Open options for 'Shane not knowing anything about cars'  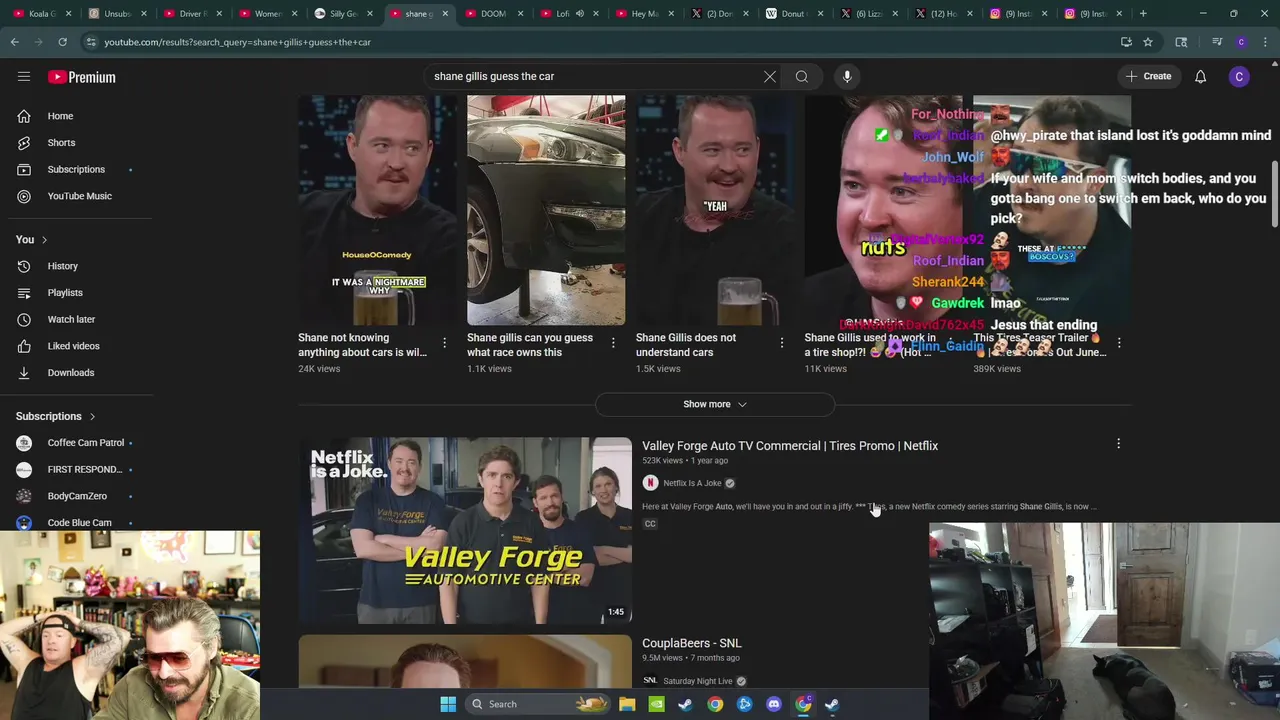coord(444,343)
